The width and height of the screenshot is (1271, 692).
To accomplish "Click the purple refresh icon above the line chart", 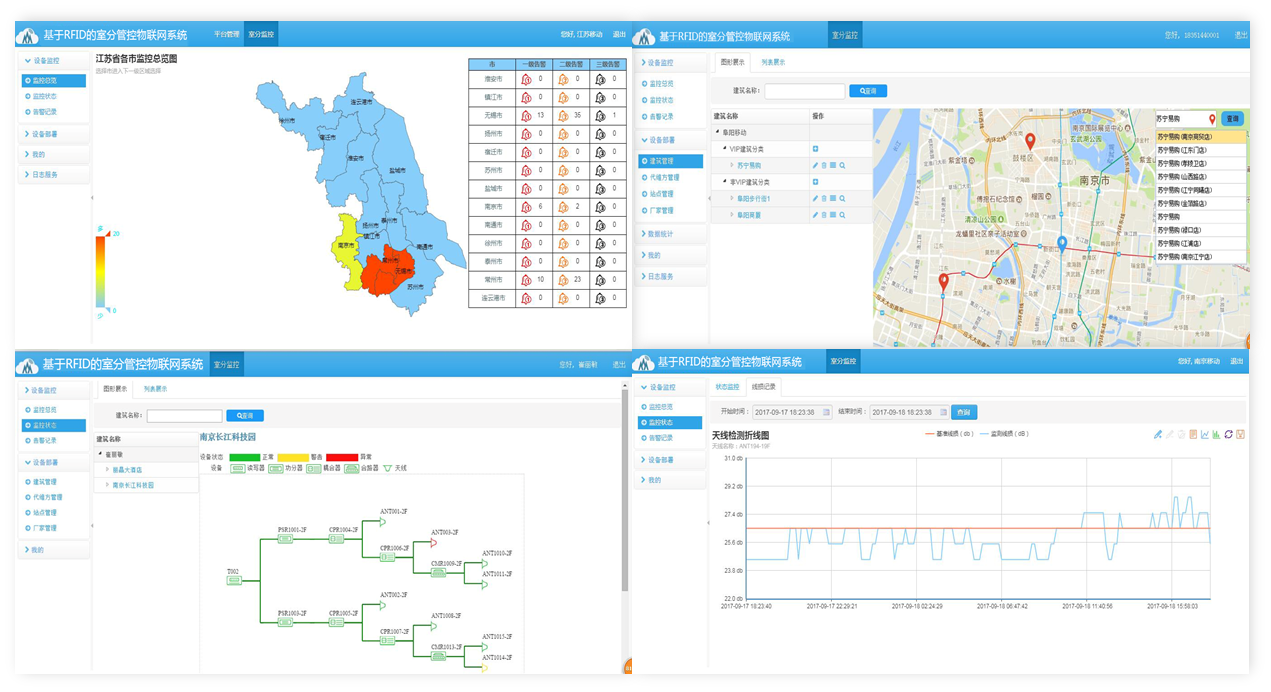I will (1227, 434).
